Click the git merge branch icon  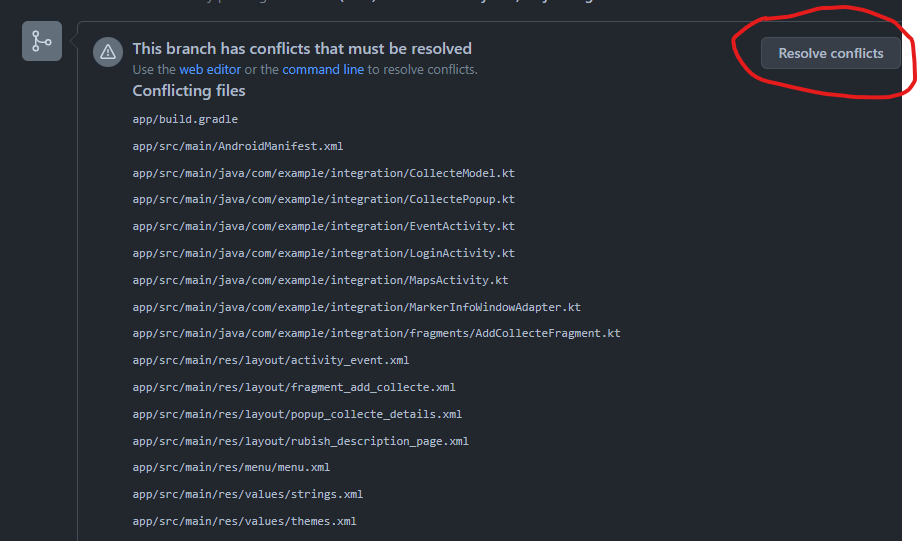coord(42,41)
